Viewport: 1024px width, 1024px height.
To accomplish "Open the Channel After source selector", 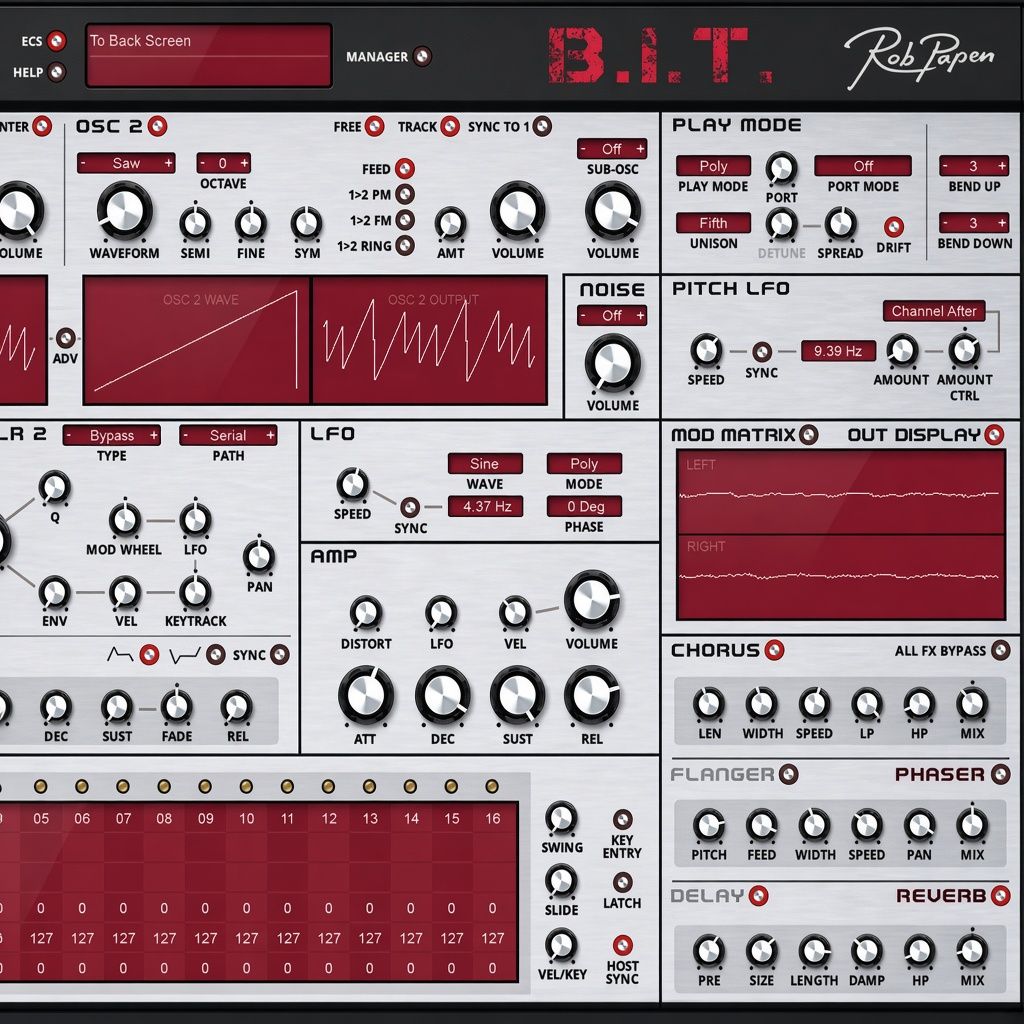I will [934, 311].
